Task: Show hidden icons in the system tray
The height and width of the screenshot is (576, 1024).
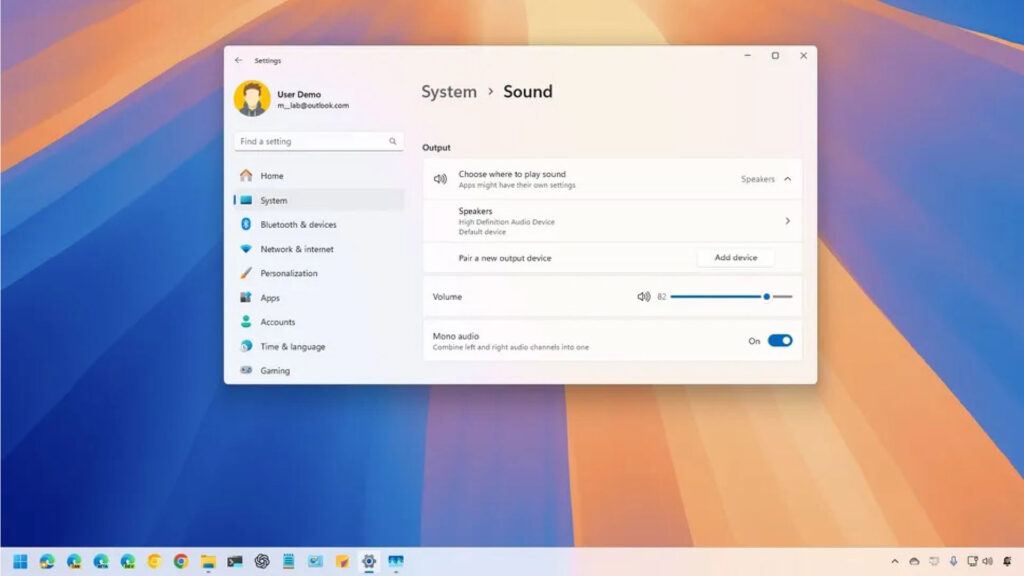Action: 895,561
